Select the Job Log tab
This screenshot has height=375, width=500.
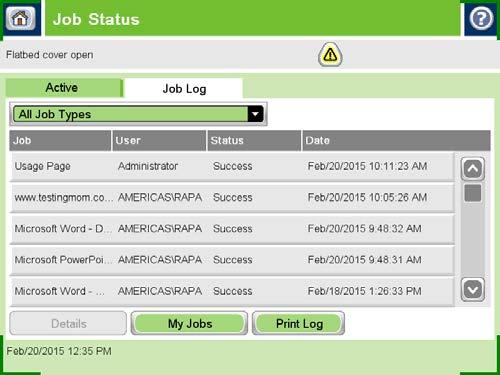184,89
